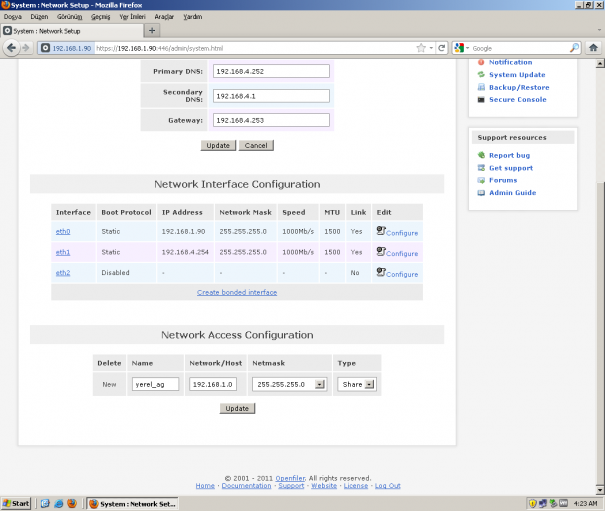Click into the Secondary DNS field

coord(271,96)
